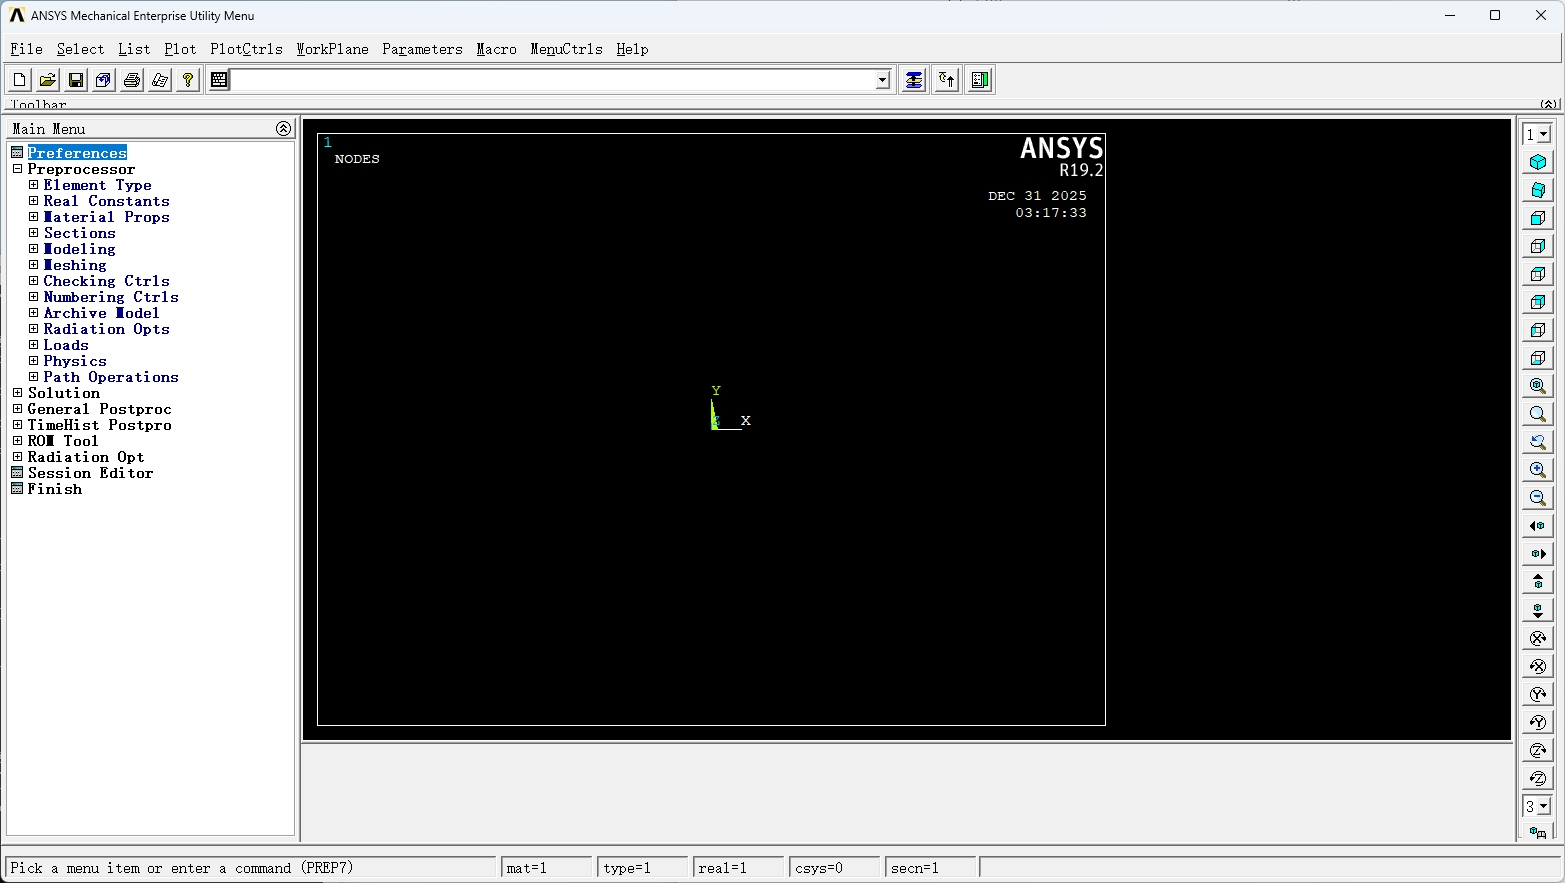This screenshot has width=1565, height=883.
Task: Click the Raise Hidden windows icon
Action: 914,80
